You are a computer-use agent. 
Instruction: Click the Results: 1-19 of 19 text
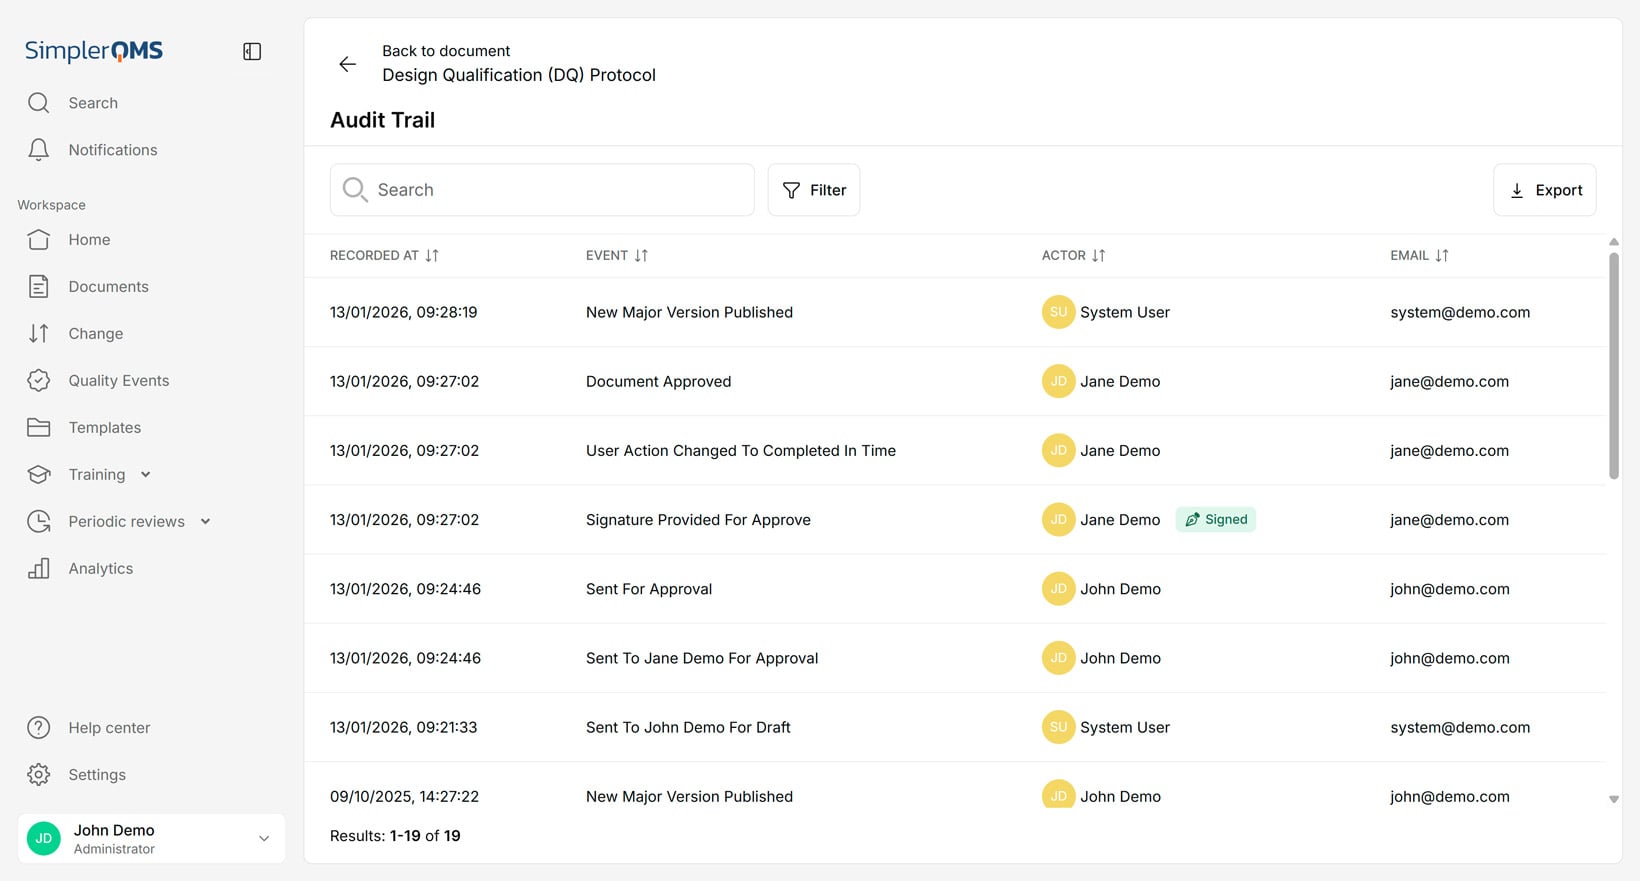[x=395, y=836]
